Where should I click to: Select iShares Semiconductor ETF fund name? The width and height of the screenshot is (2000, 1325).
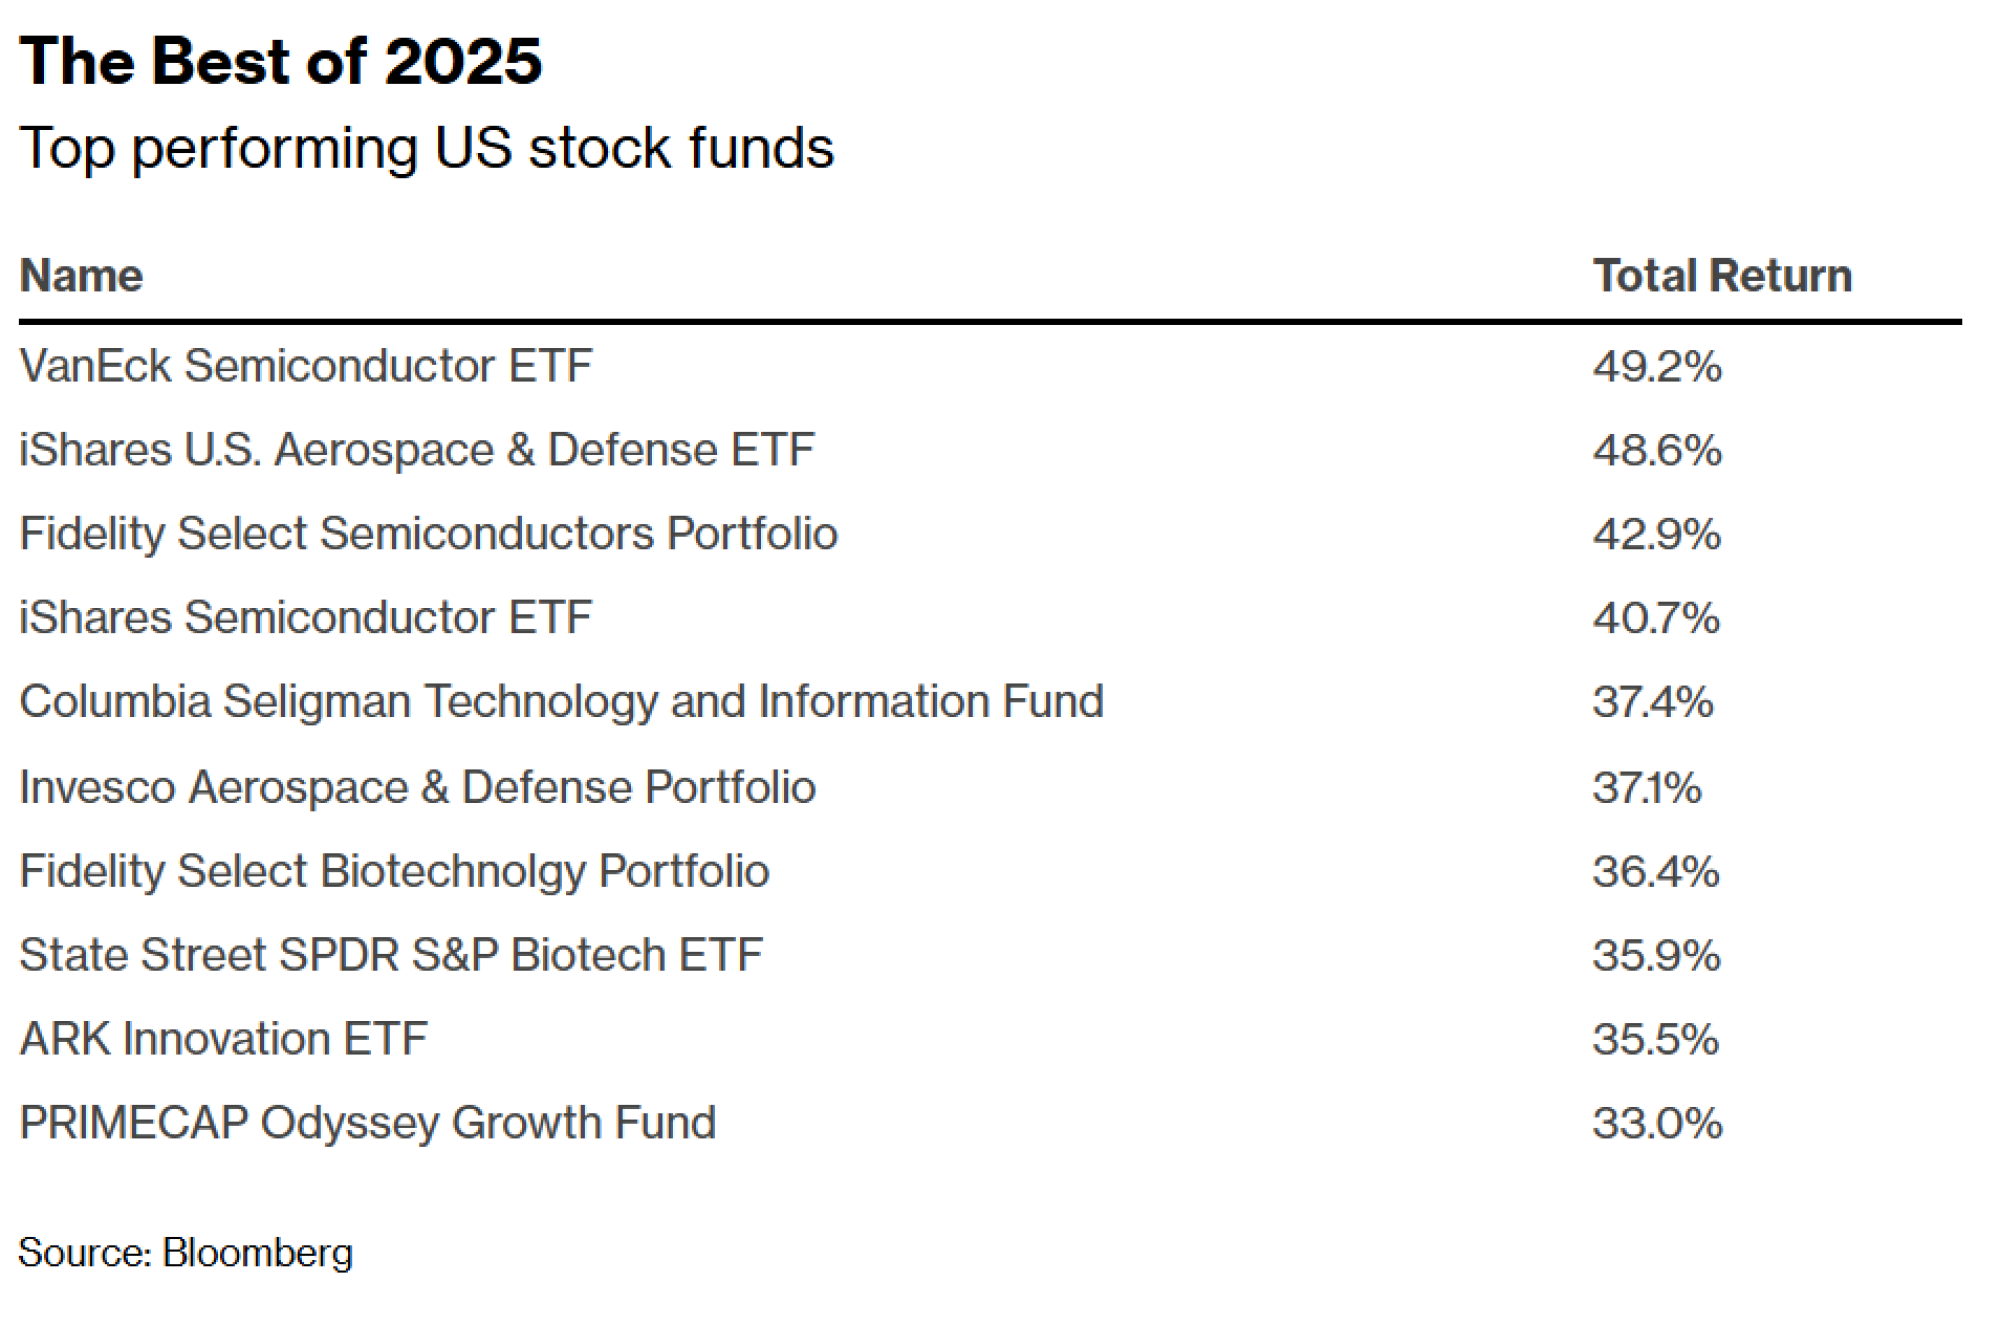coord(305,618)
